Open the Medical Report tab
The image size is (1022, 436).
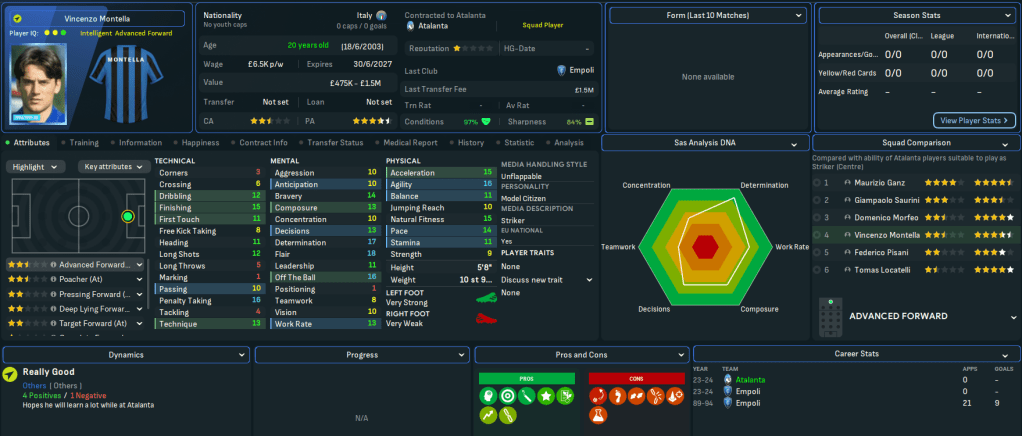pyautogui.click(x=409, y=143)
